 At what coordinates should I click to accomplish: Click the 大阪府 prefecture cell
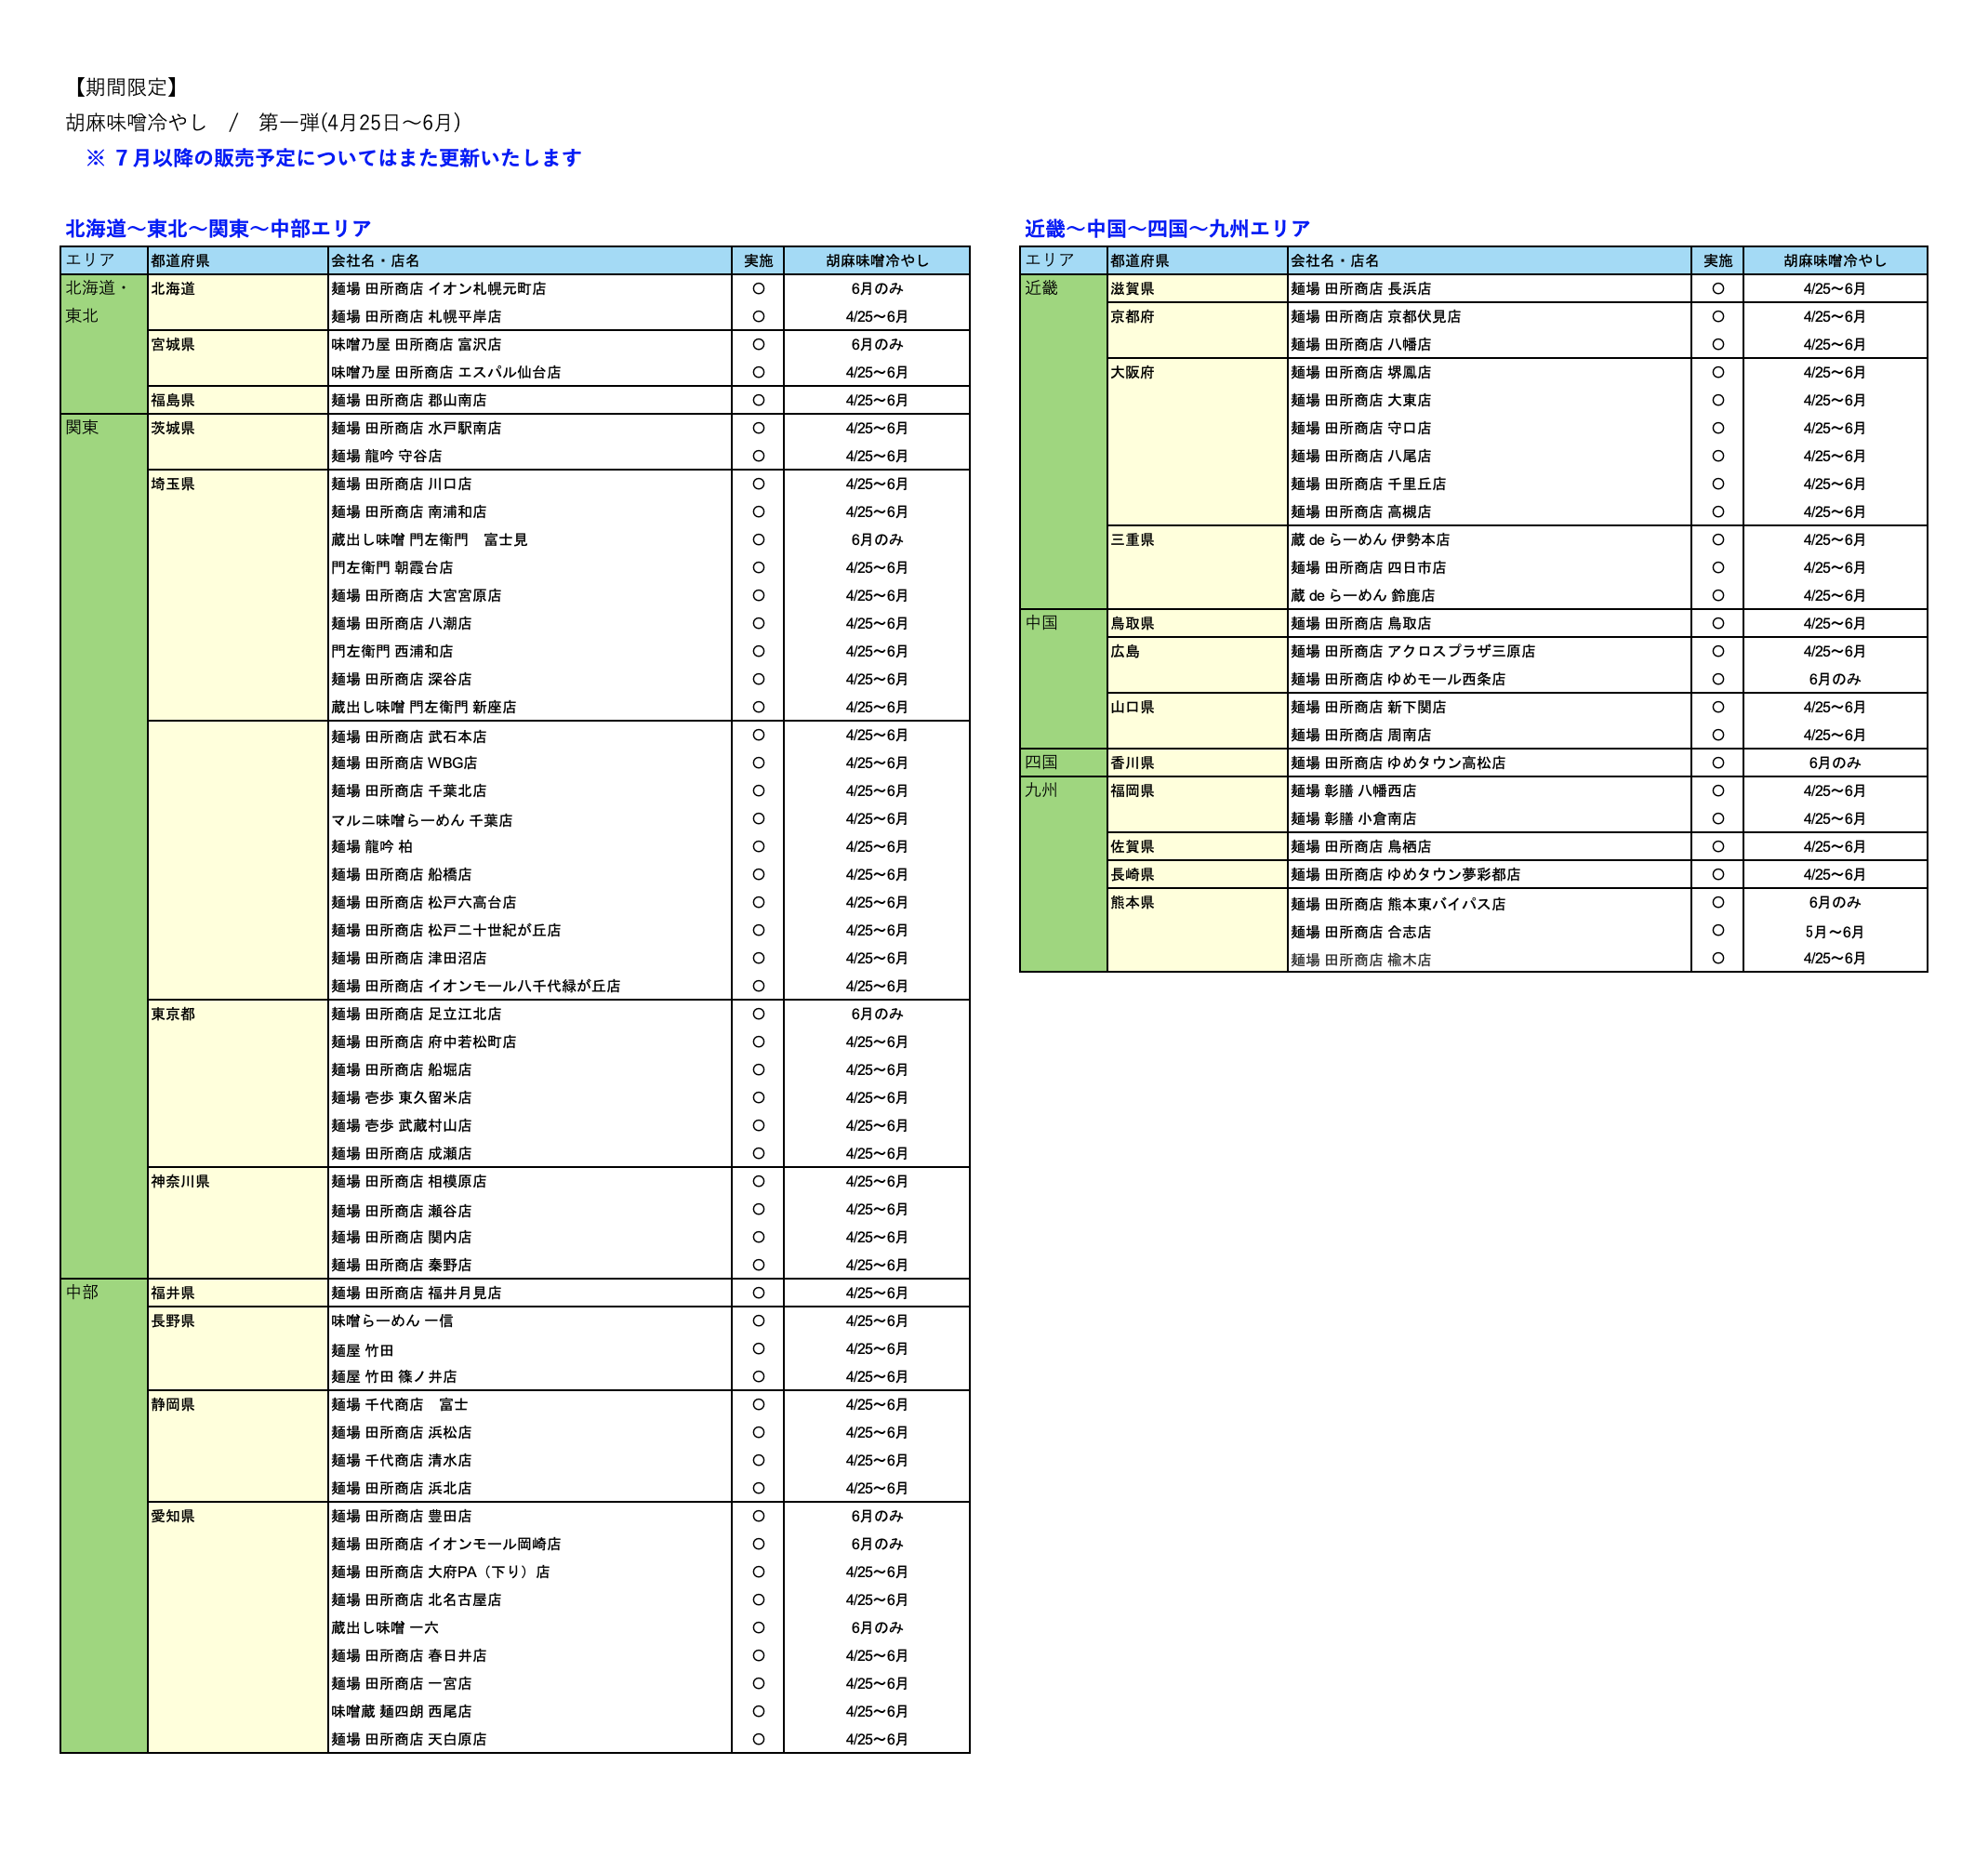[x=1197, y=442]
